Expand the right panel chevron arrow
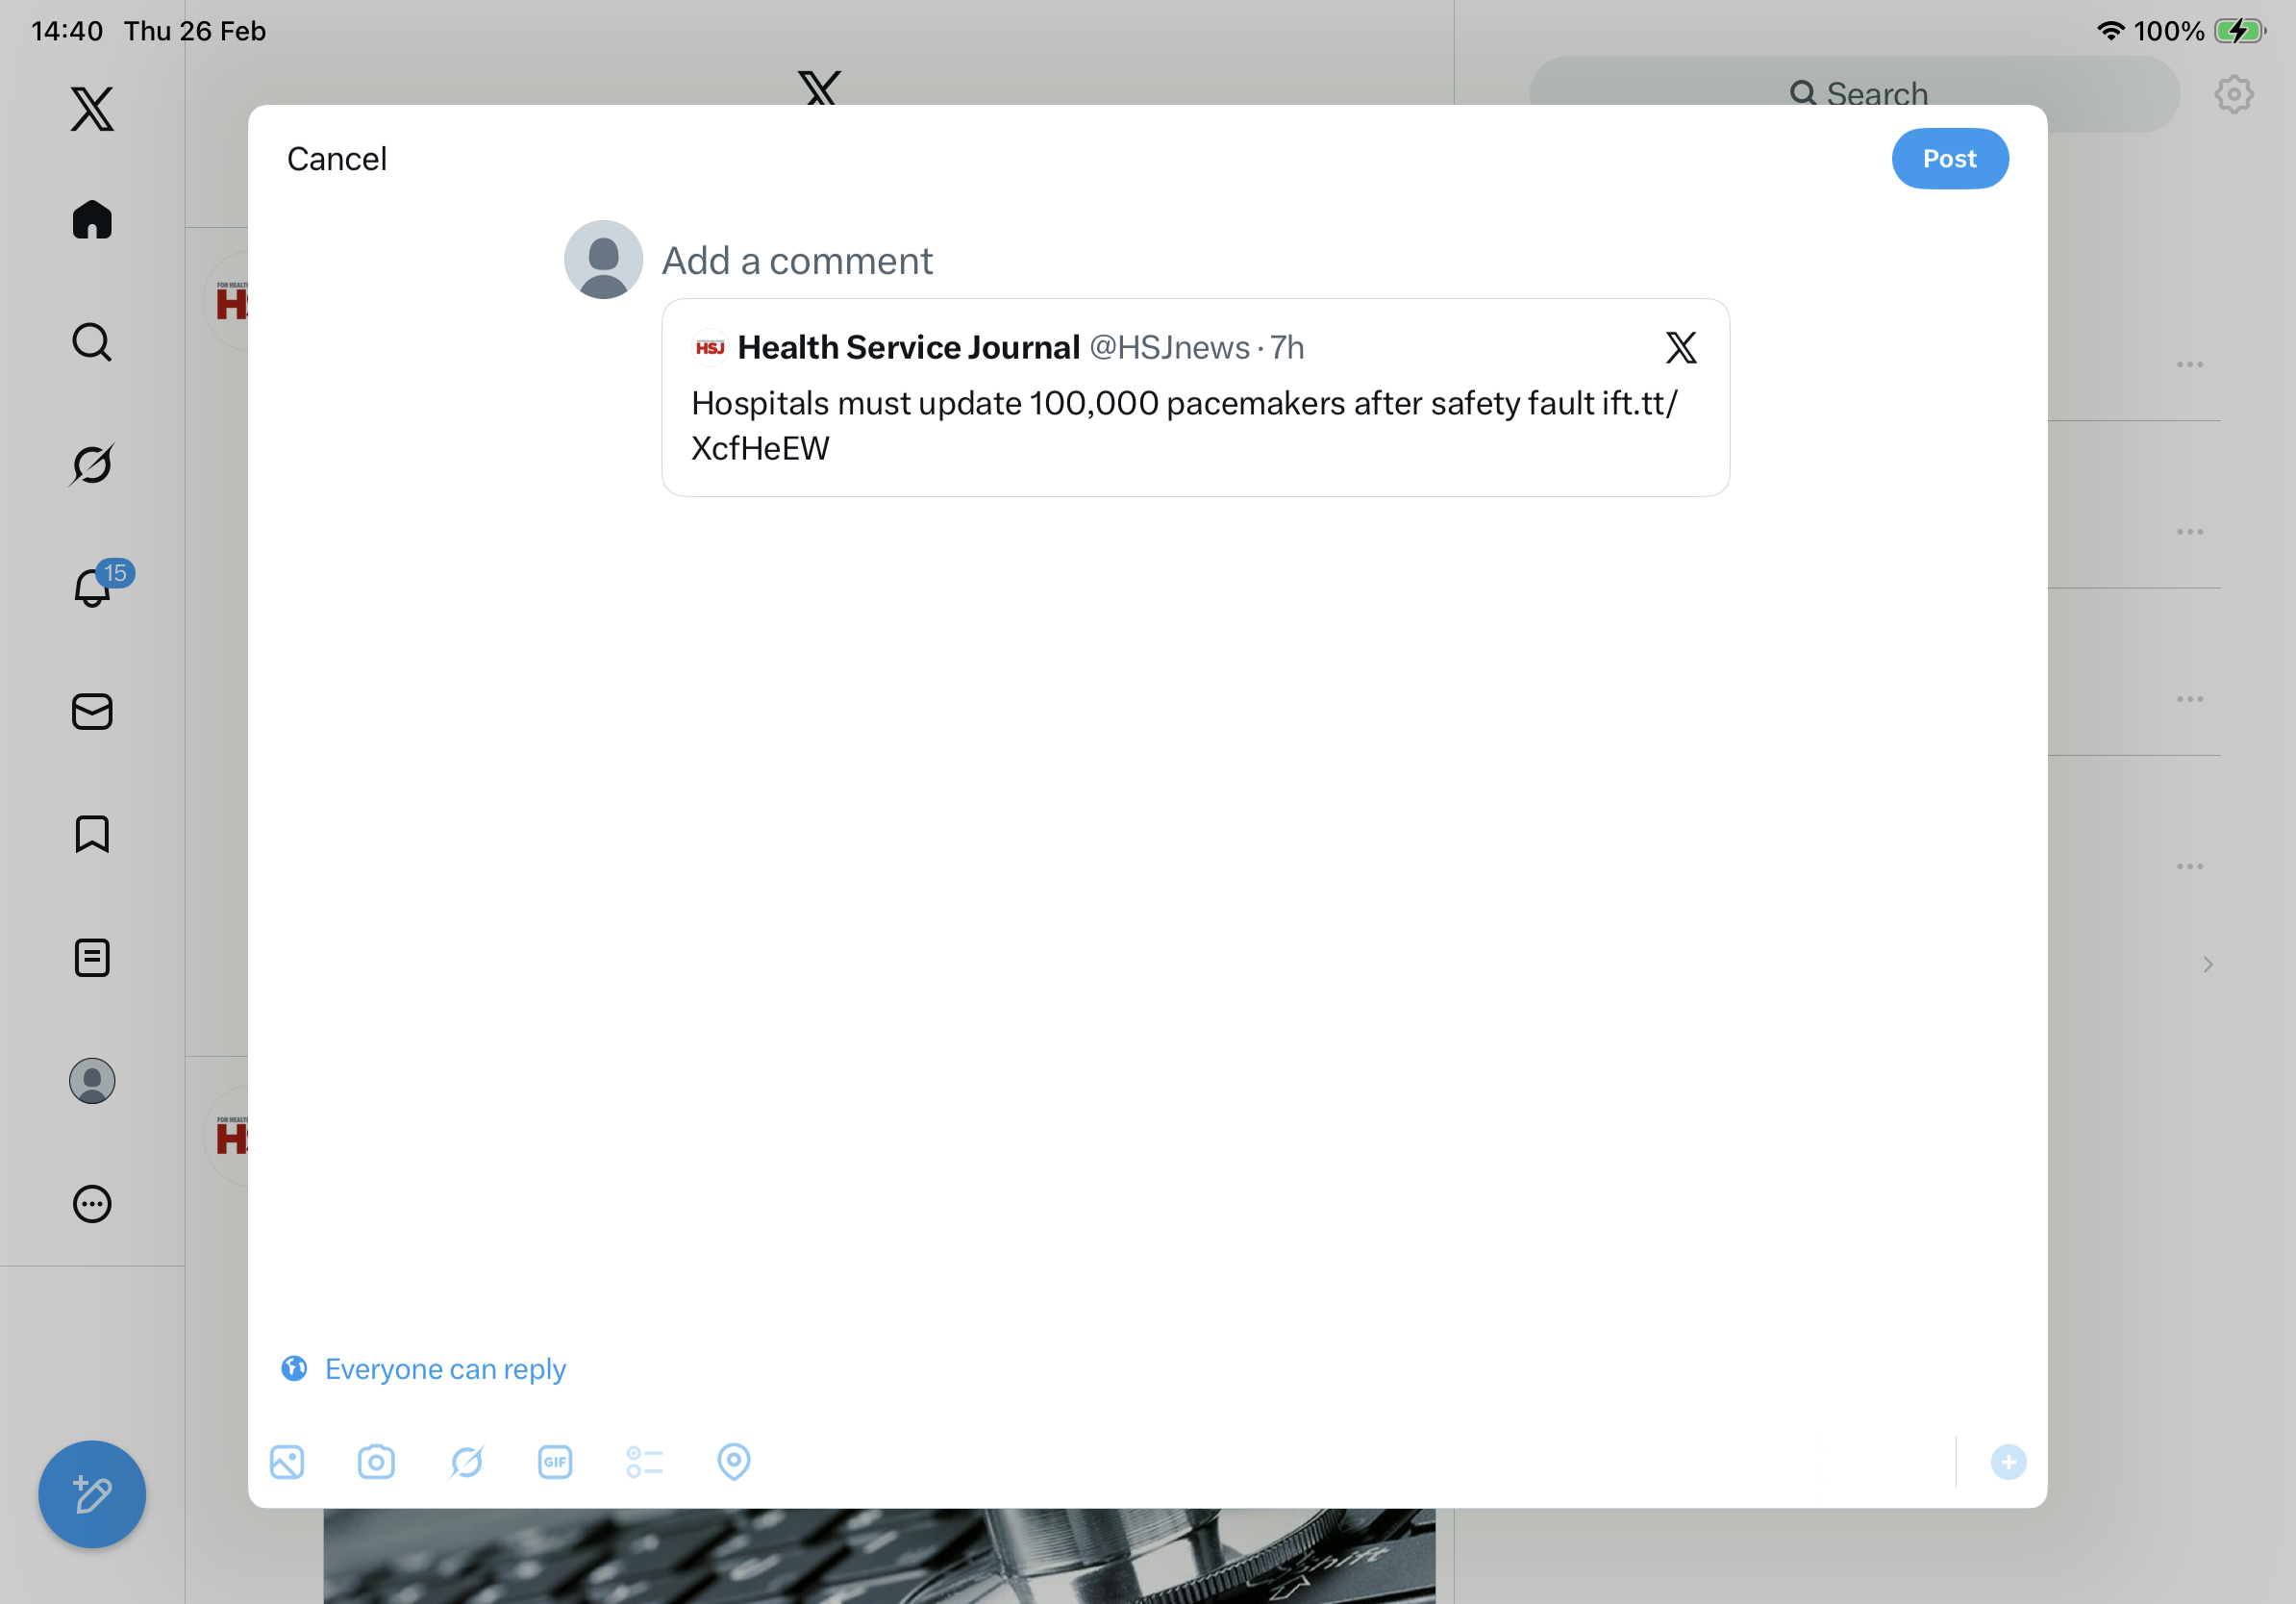Screen dimensions: 2296x1604 [2207, 964]
